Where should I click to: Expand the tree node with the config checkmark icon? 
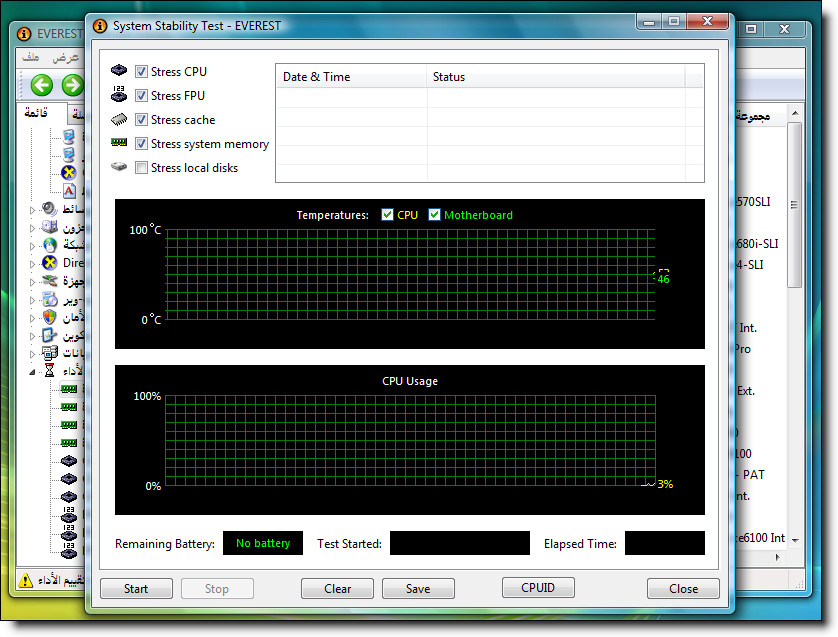32,336
